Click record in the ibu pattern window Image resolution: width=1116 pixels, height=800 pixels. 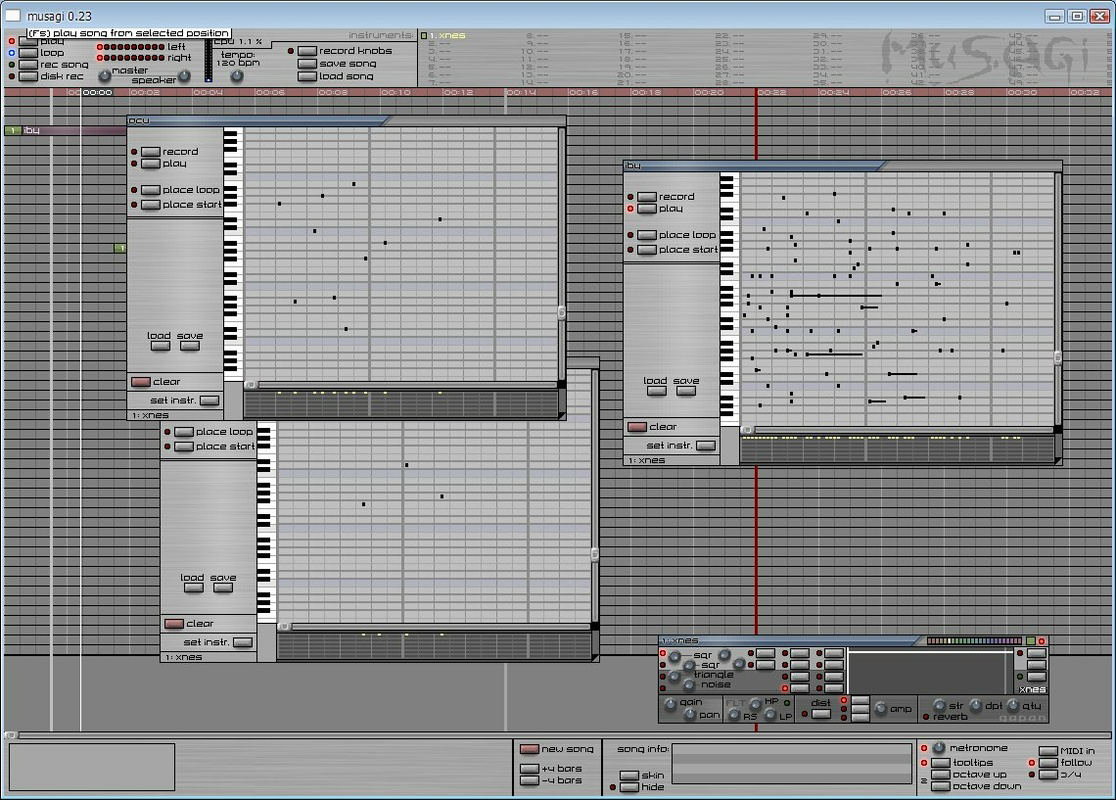pos(646,196)
